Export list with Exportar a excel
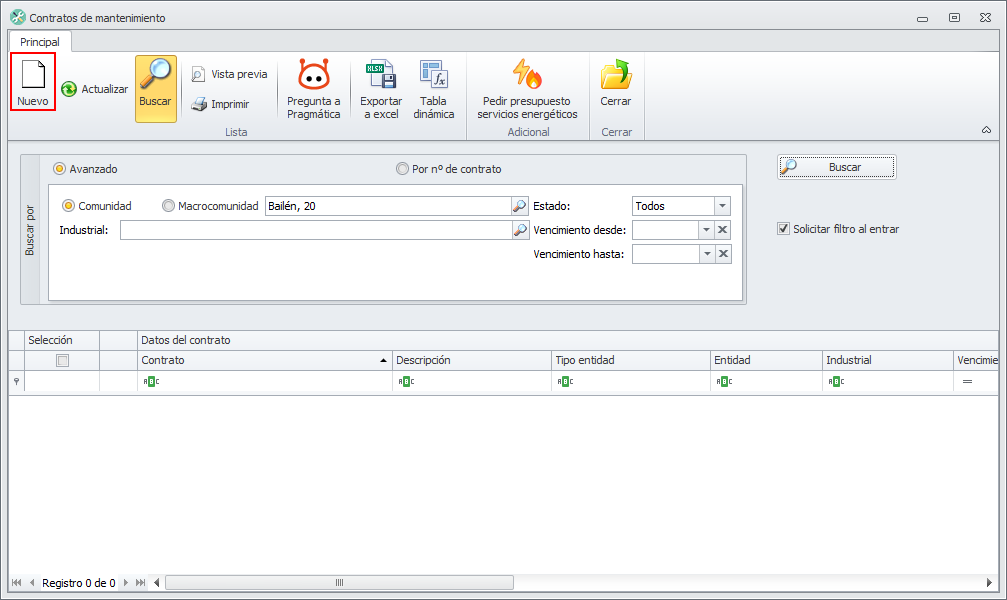This screenshot has width=1007, height=600. click(381, 89)
